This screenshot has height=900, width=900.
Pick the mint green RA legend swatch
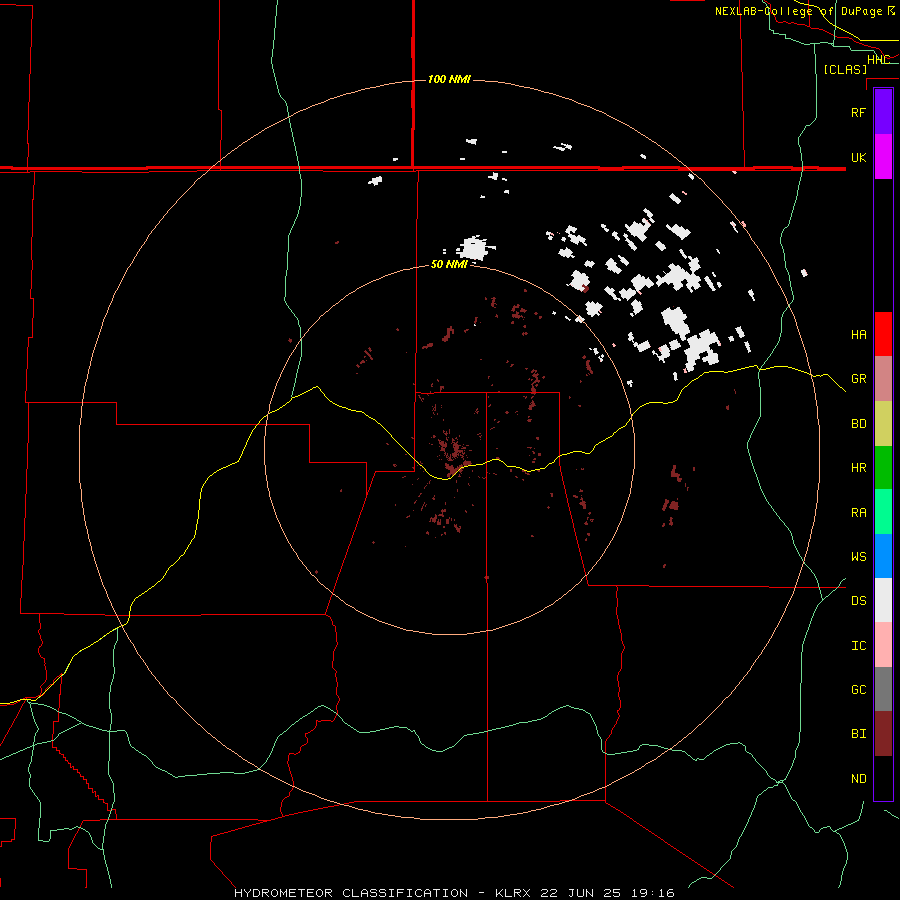(883, 512)
